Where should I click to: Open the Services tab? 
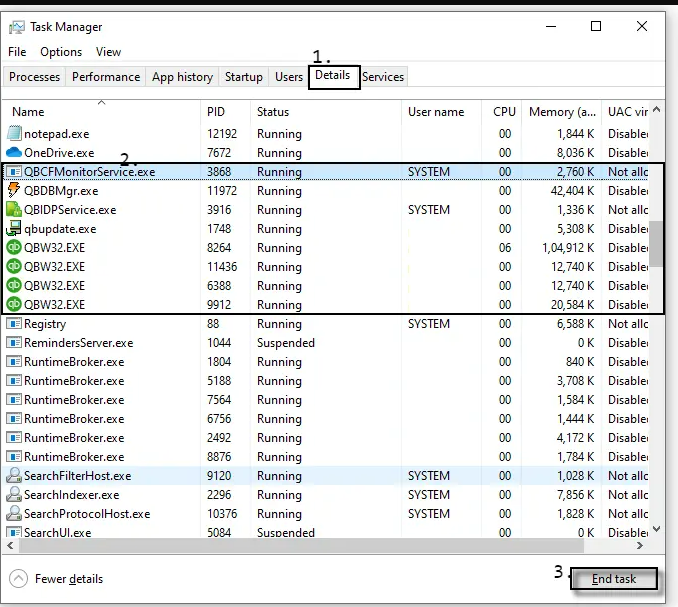click(x=383, y=77)
